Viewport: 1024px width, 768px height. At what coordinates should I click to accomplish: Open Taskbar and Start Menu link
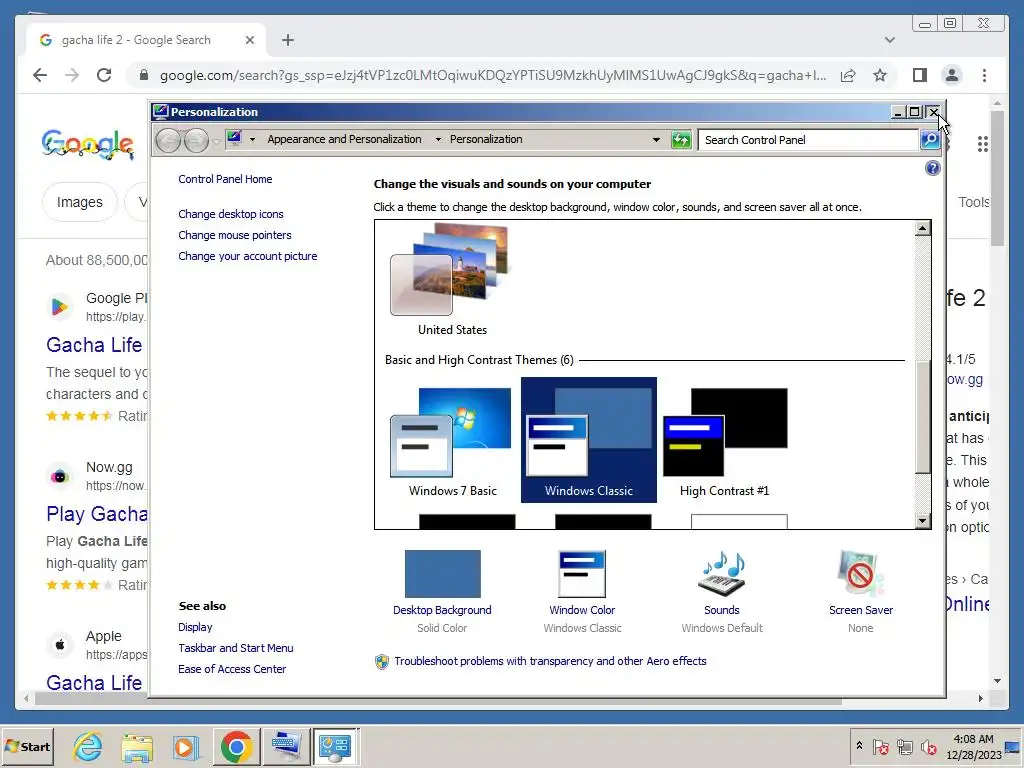point(236,648)
